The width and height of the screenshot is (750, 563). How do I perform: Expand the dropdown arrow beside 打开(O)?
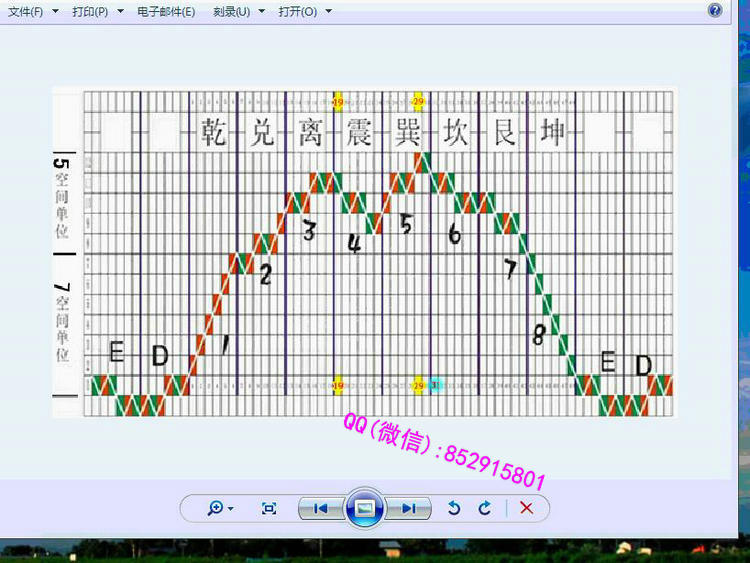329,11
